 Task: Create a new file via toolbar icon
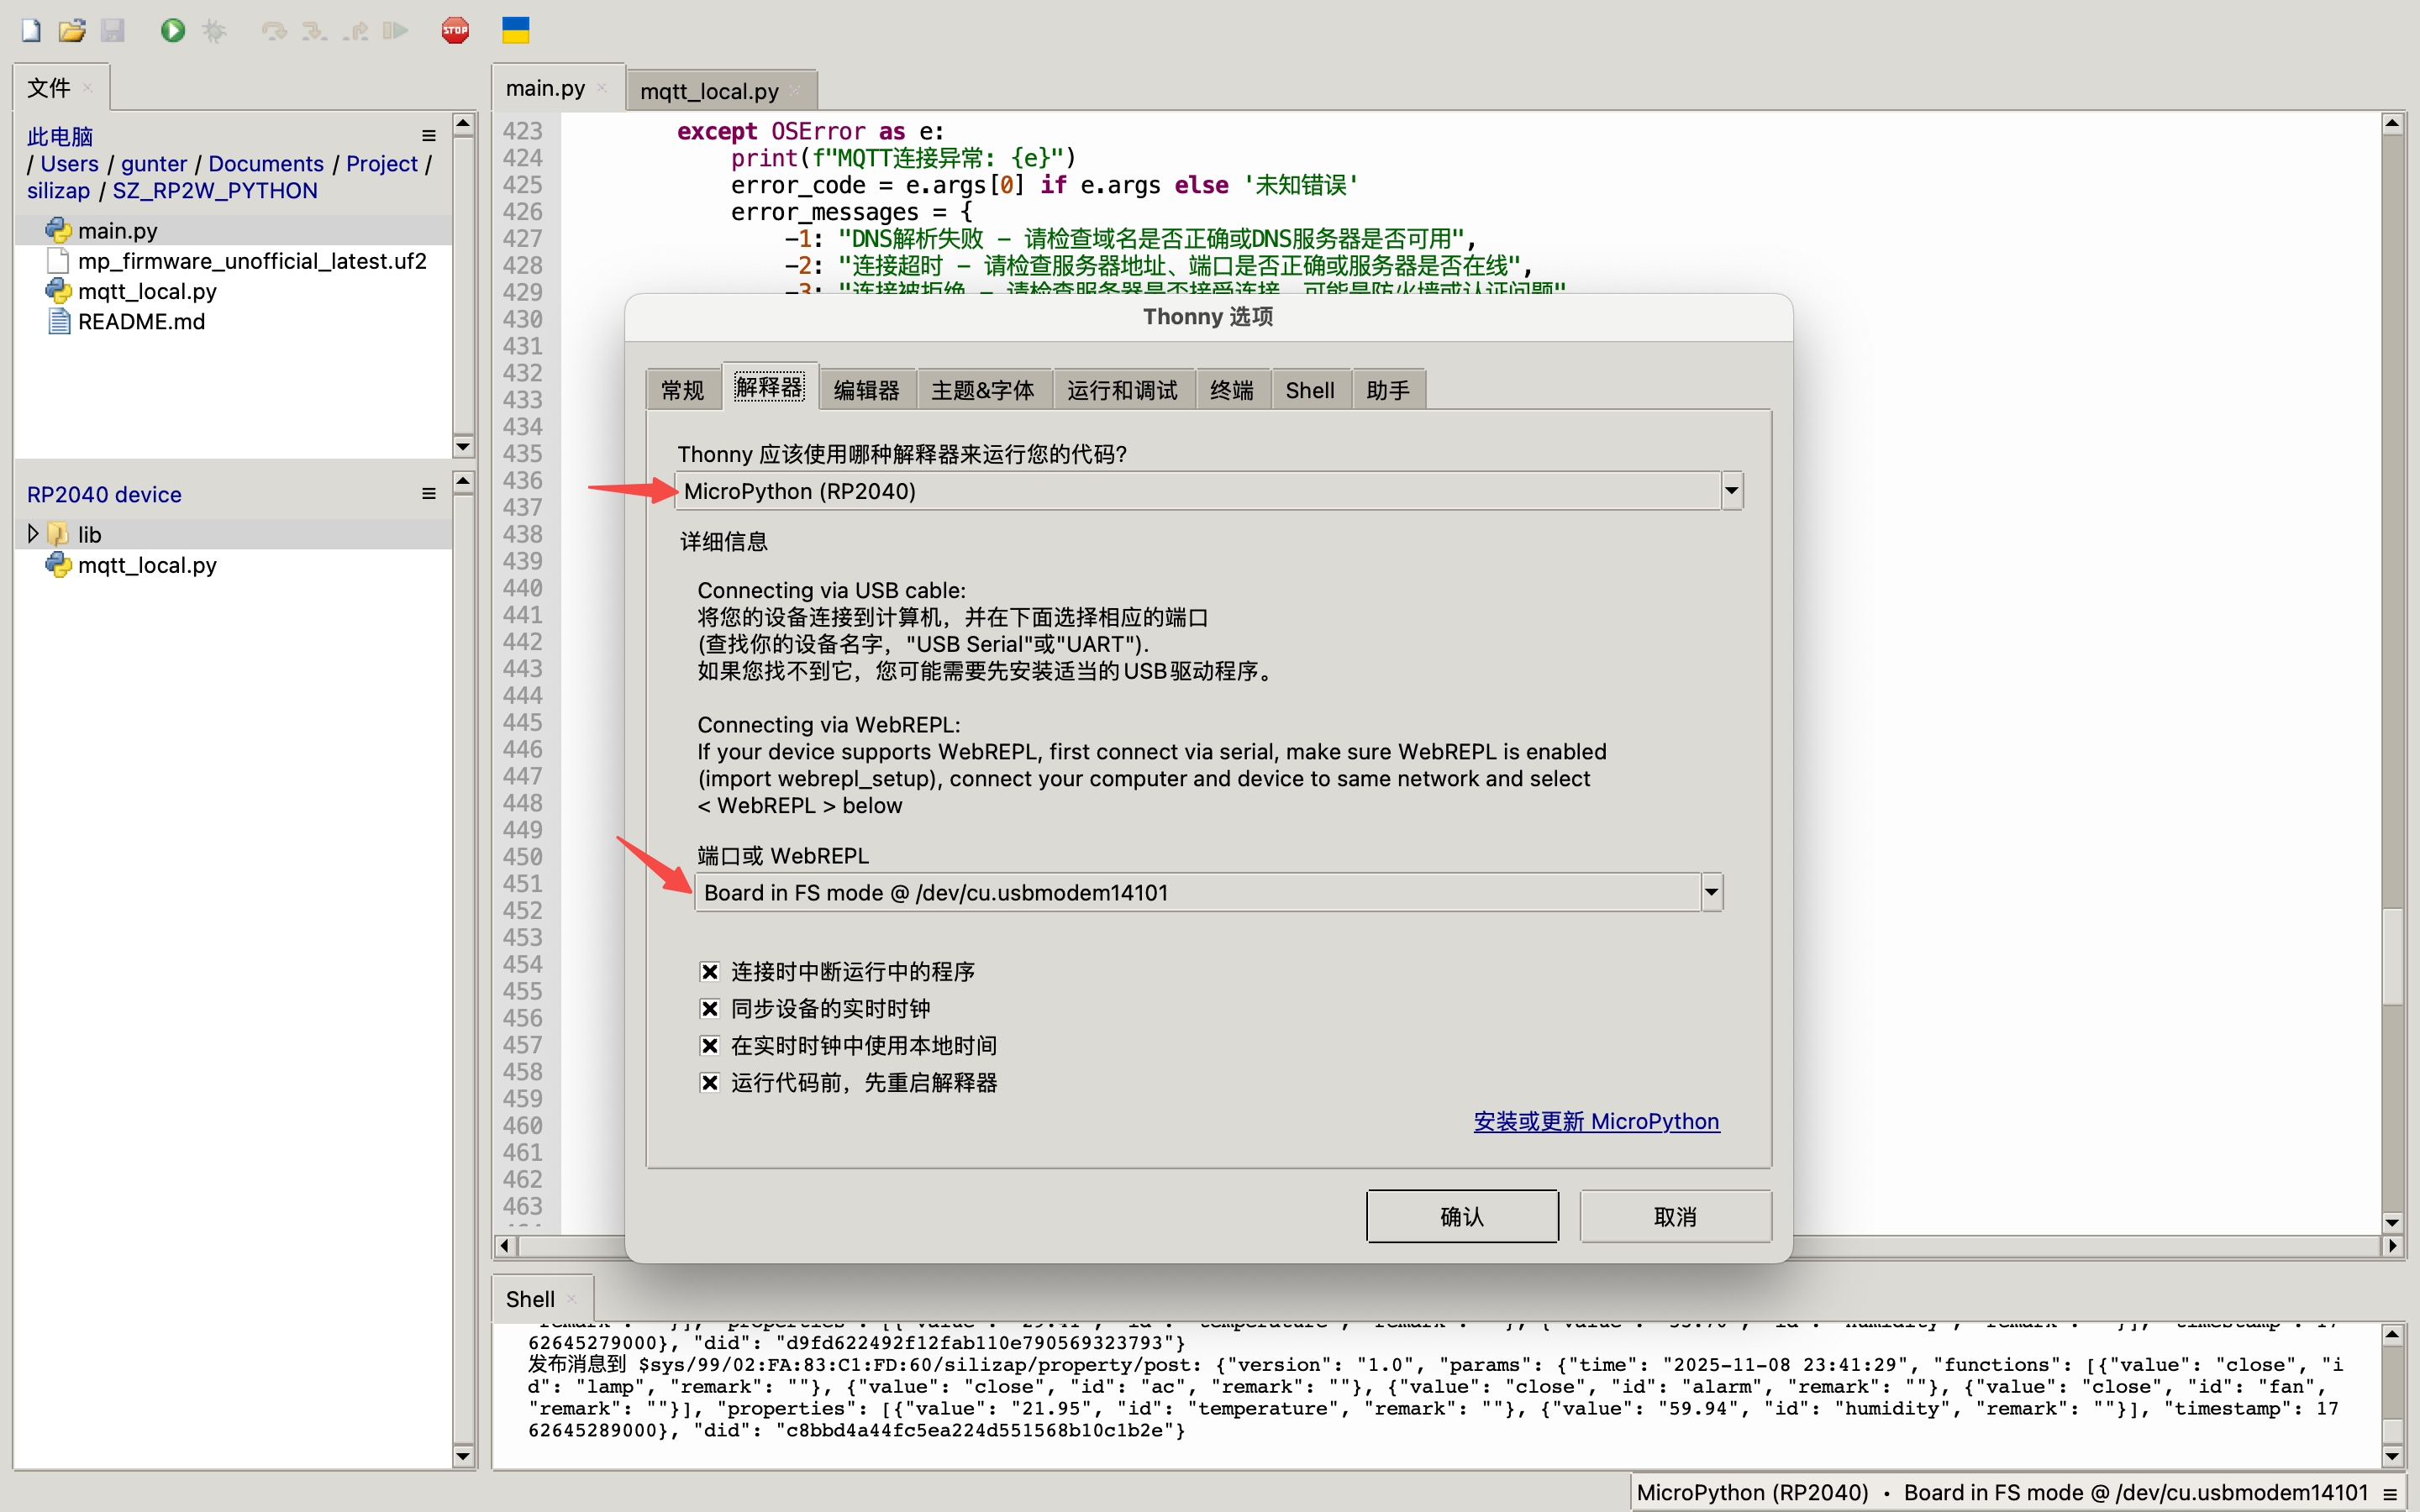pyautogui.click(x=30, y=30)
